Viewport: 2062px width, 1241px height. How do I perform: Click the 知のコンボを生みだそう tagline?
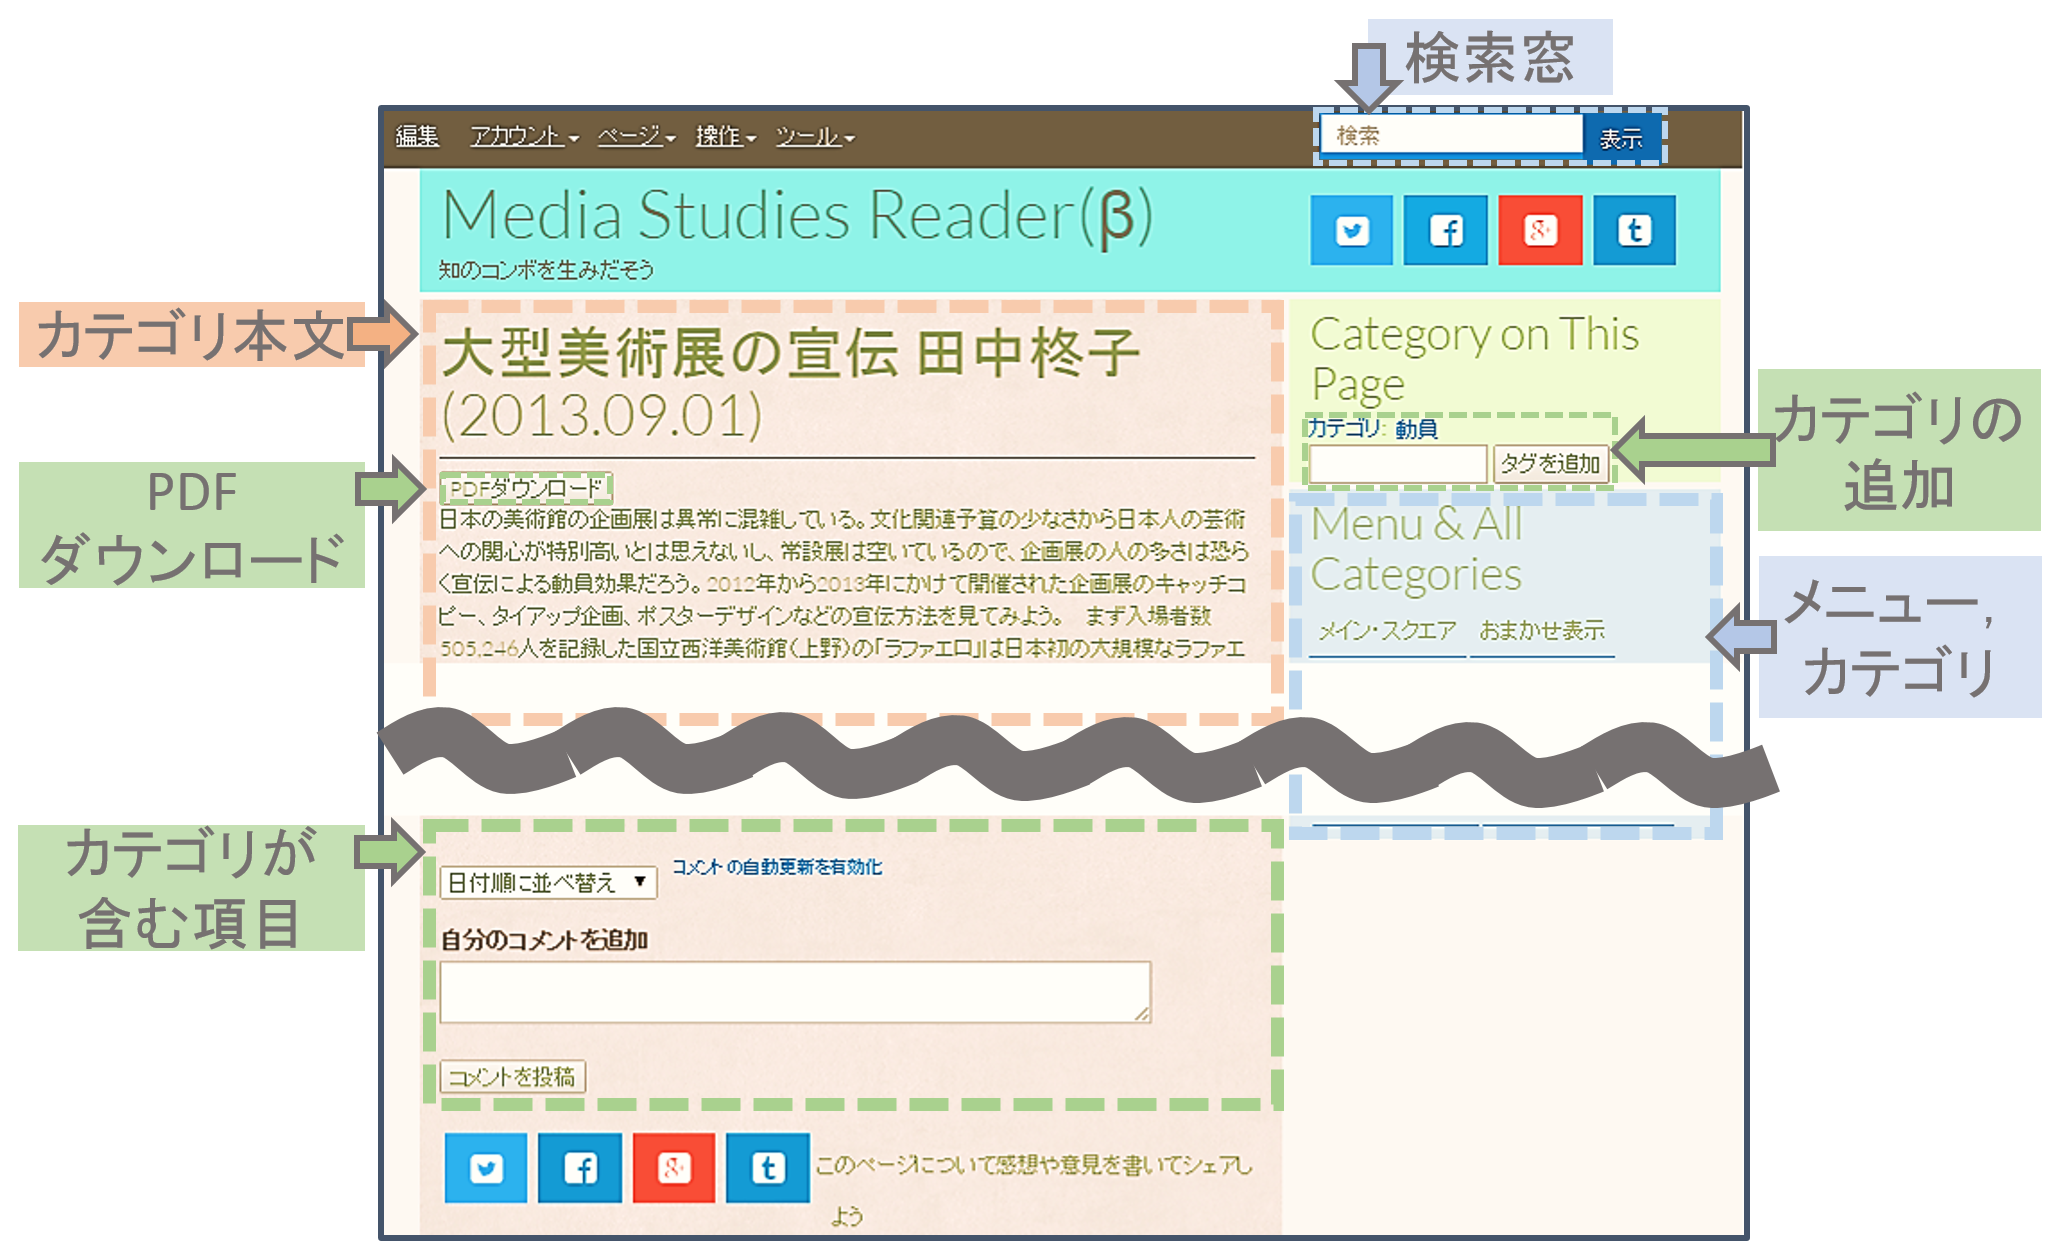(546, 269)
